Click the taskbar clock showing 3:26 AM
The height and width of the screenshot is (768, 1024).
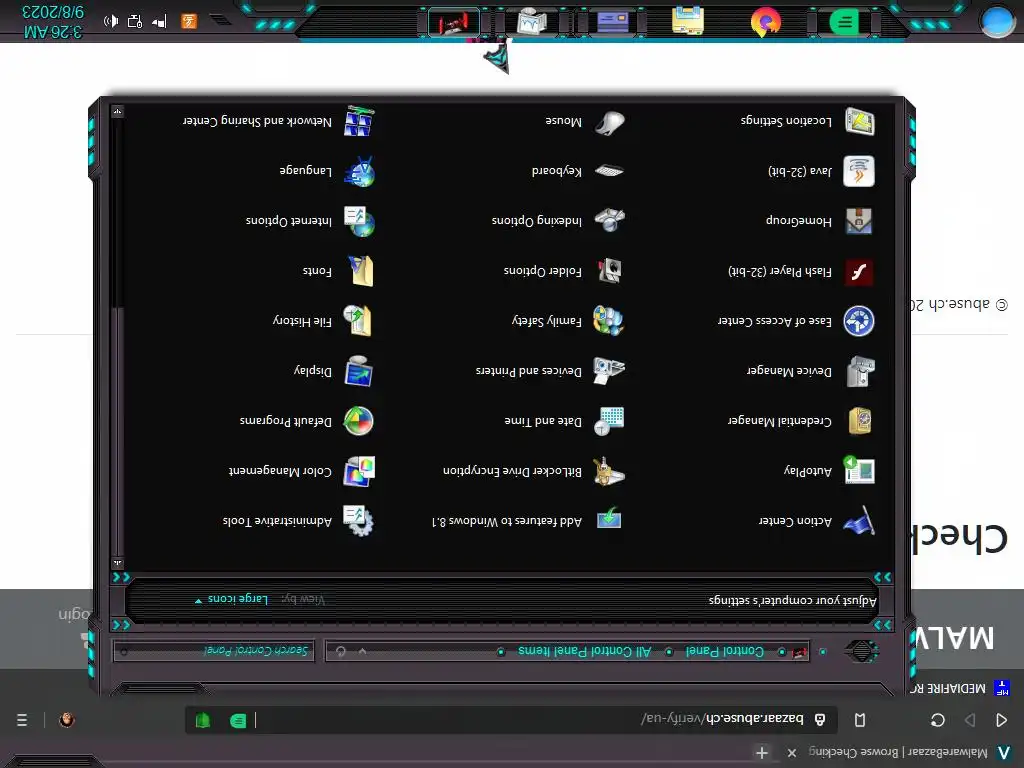point(52,22)
